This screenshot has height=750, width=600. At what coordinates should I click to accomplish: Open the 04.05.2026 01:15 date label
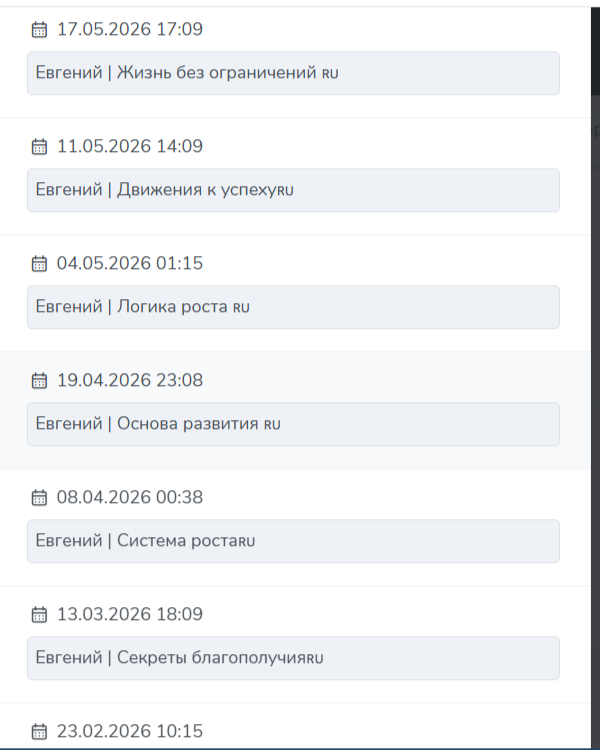[x=130, y=263]
